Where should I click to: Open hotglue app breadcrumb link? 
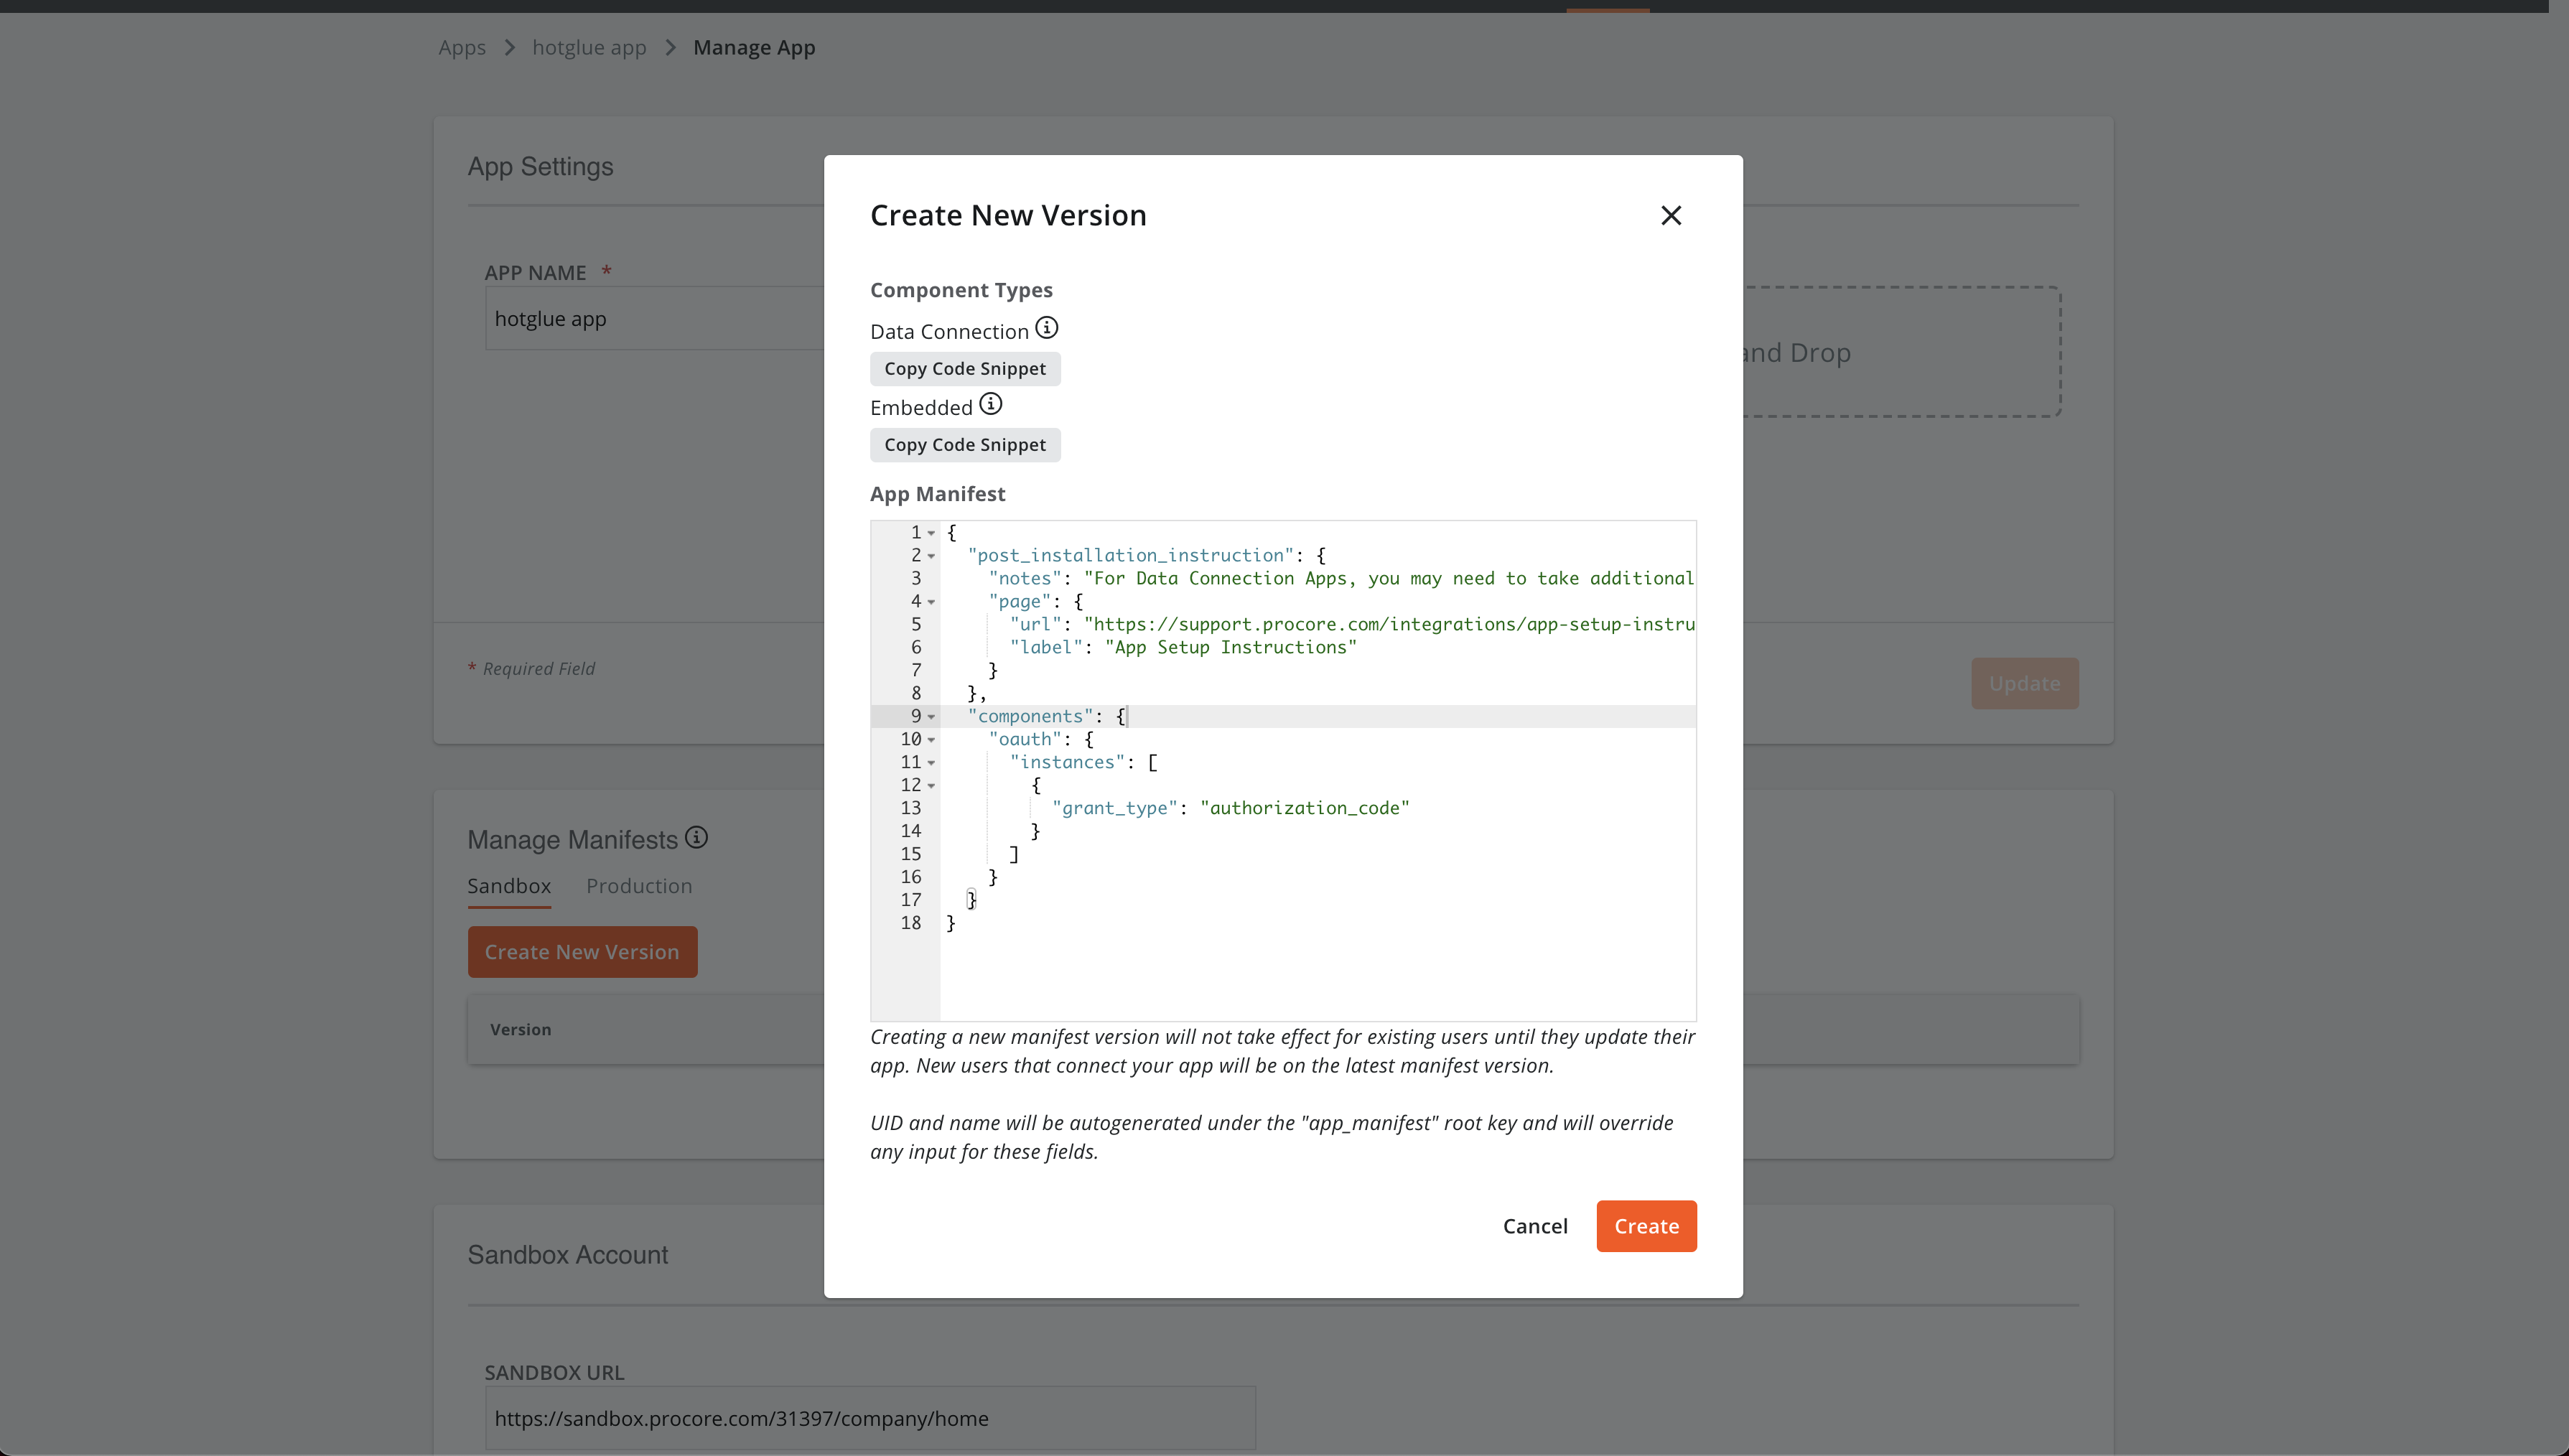589,48
